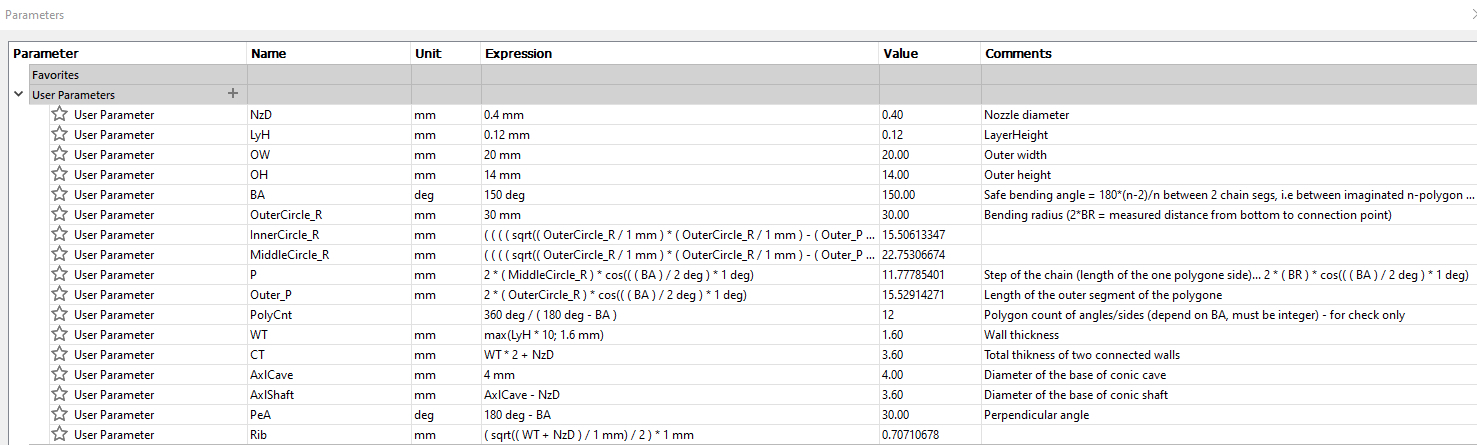Click the favorite star for WT parameter

tap(60, 334)
